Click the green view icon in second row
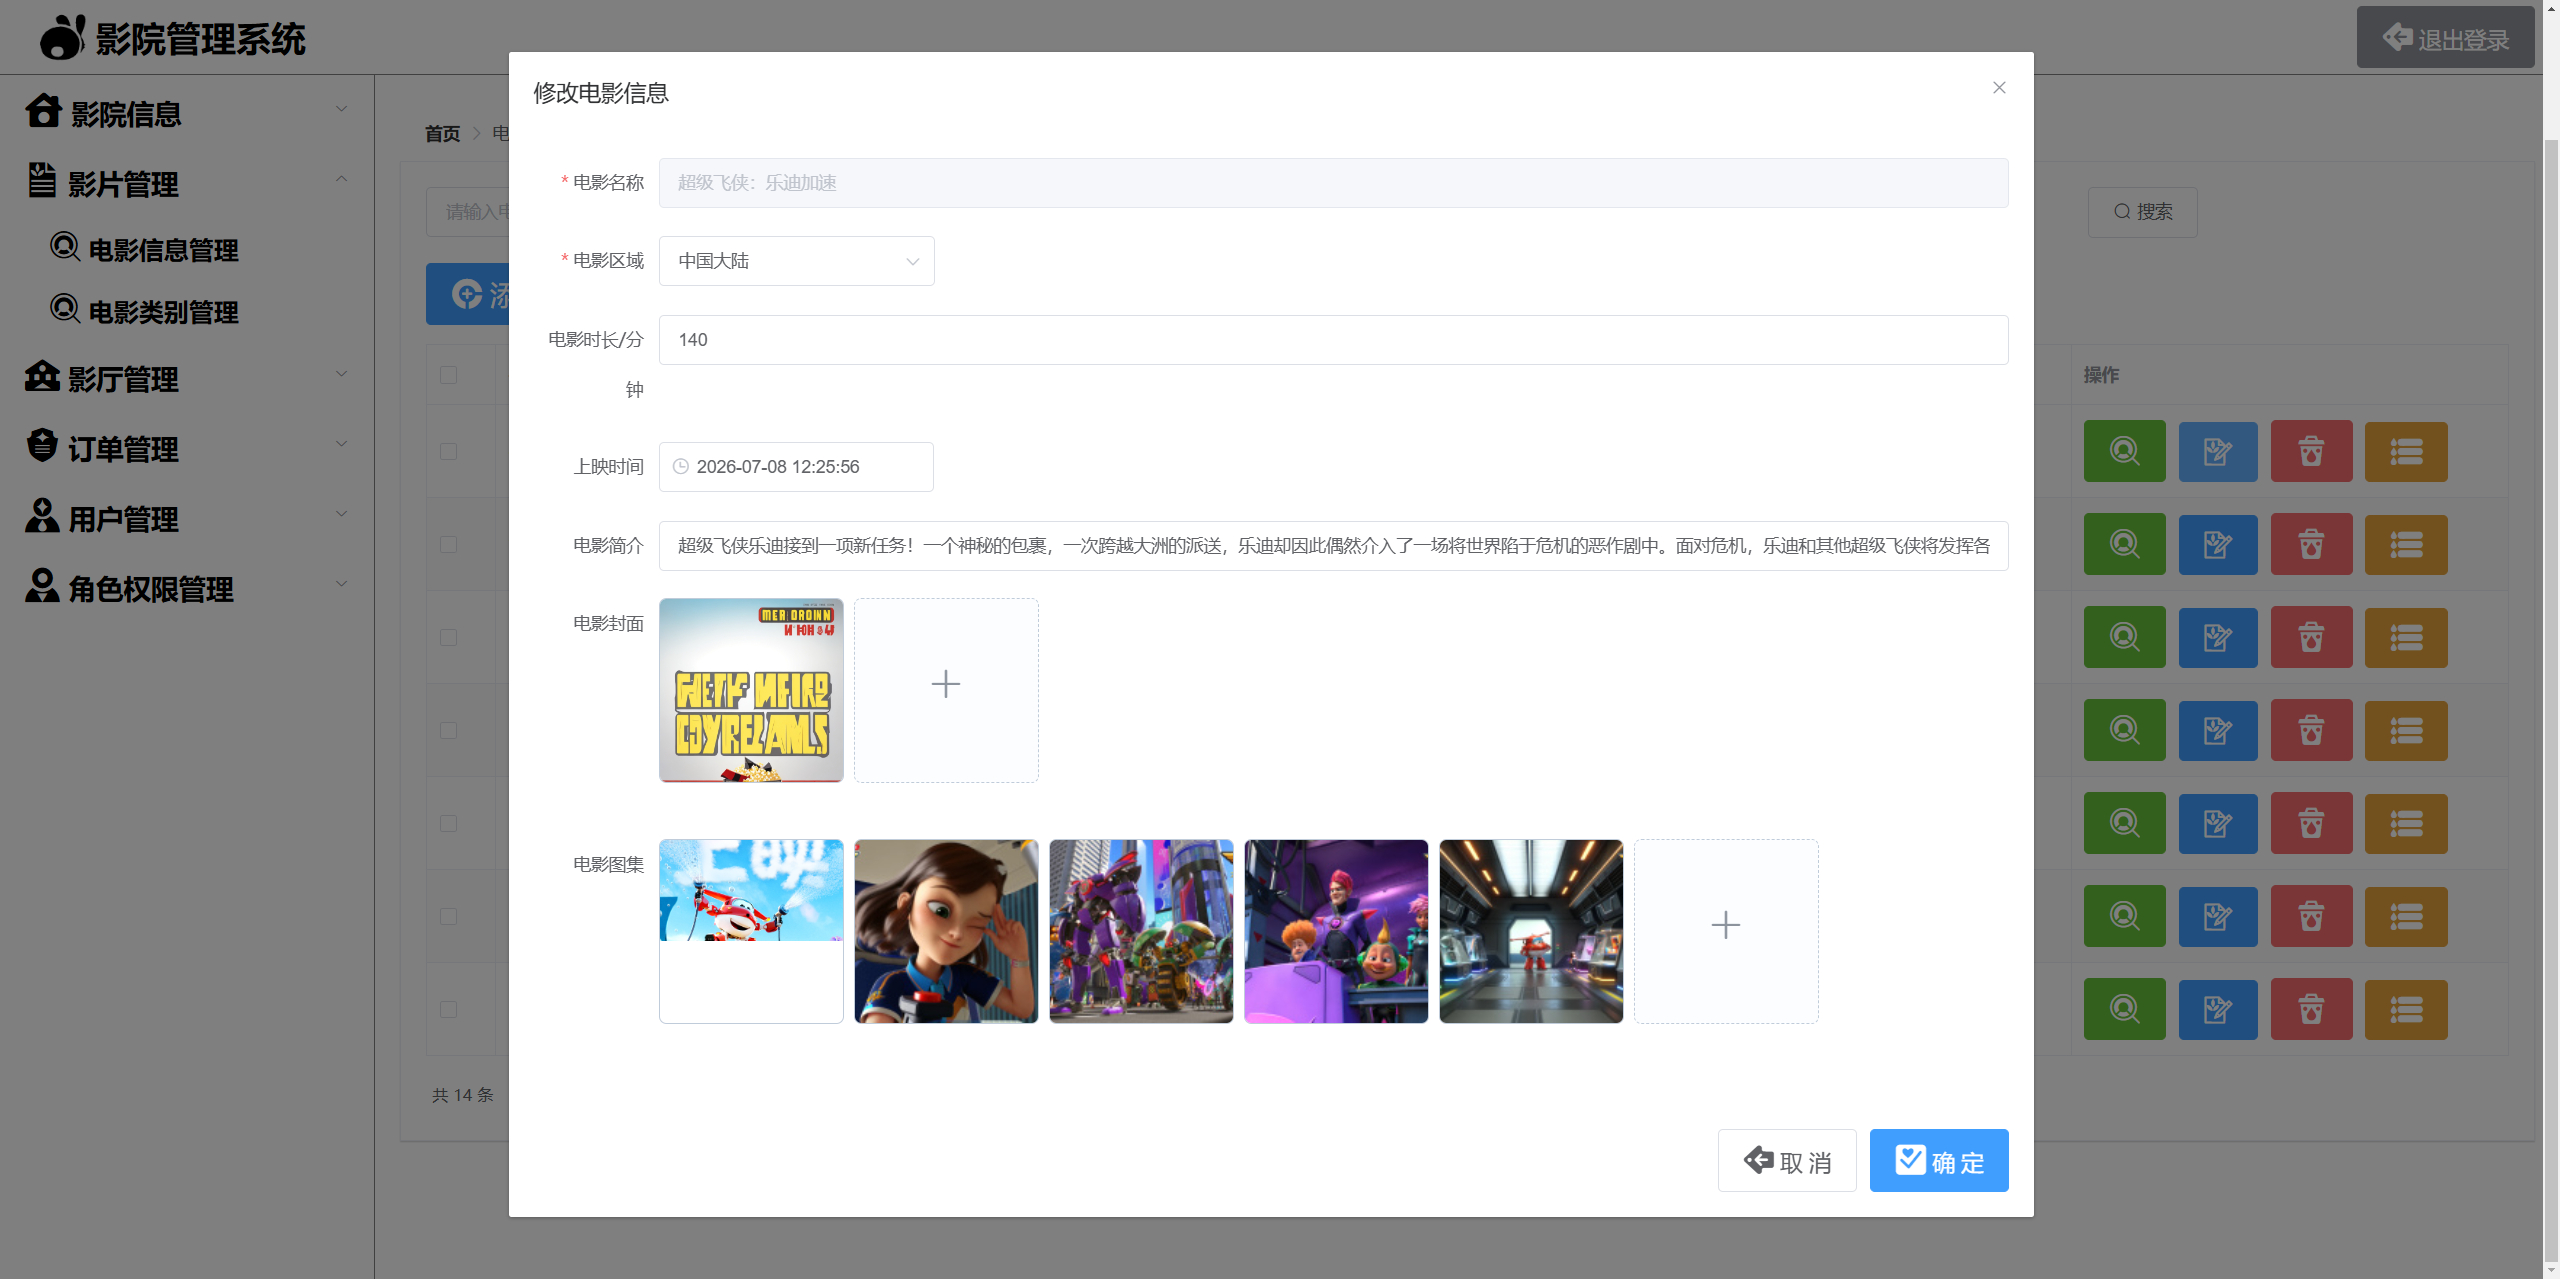 2124,544
